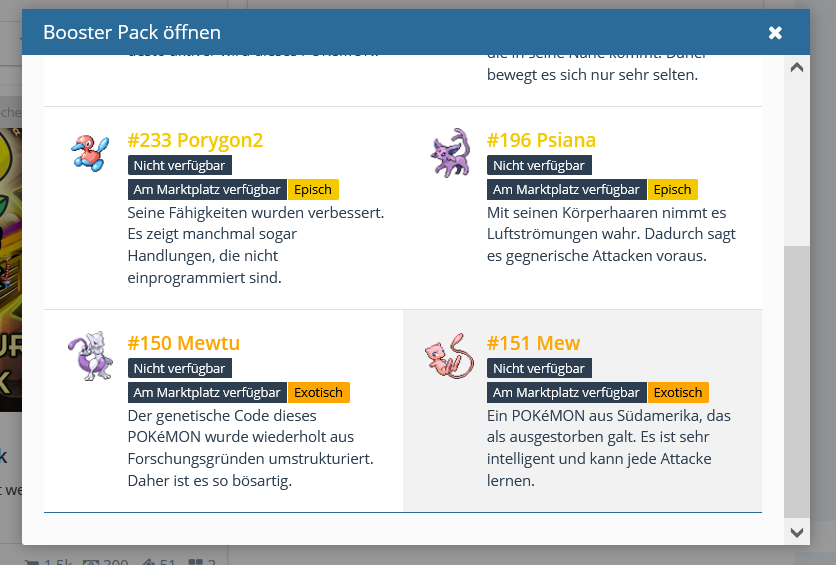The height and width of the screenshot is (565, 836).
Task: Click the Psiana sprite image
Action: (448, 153)
